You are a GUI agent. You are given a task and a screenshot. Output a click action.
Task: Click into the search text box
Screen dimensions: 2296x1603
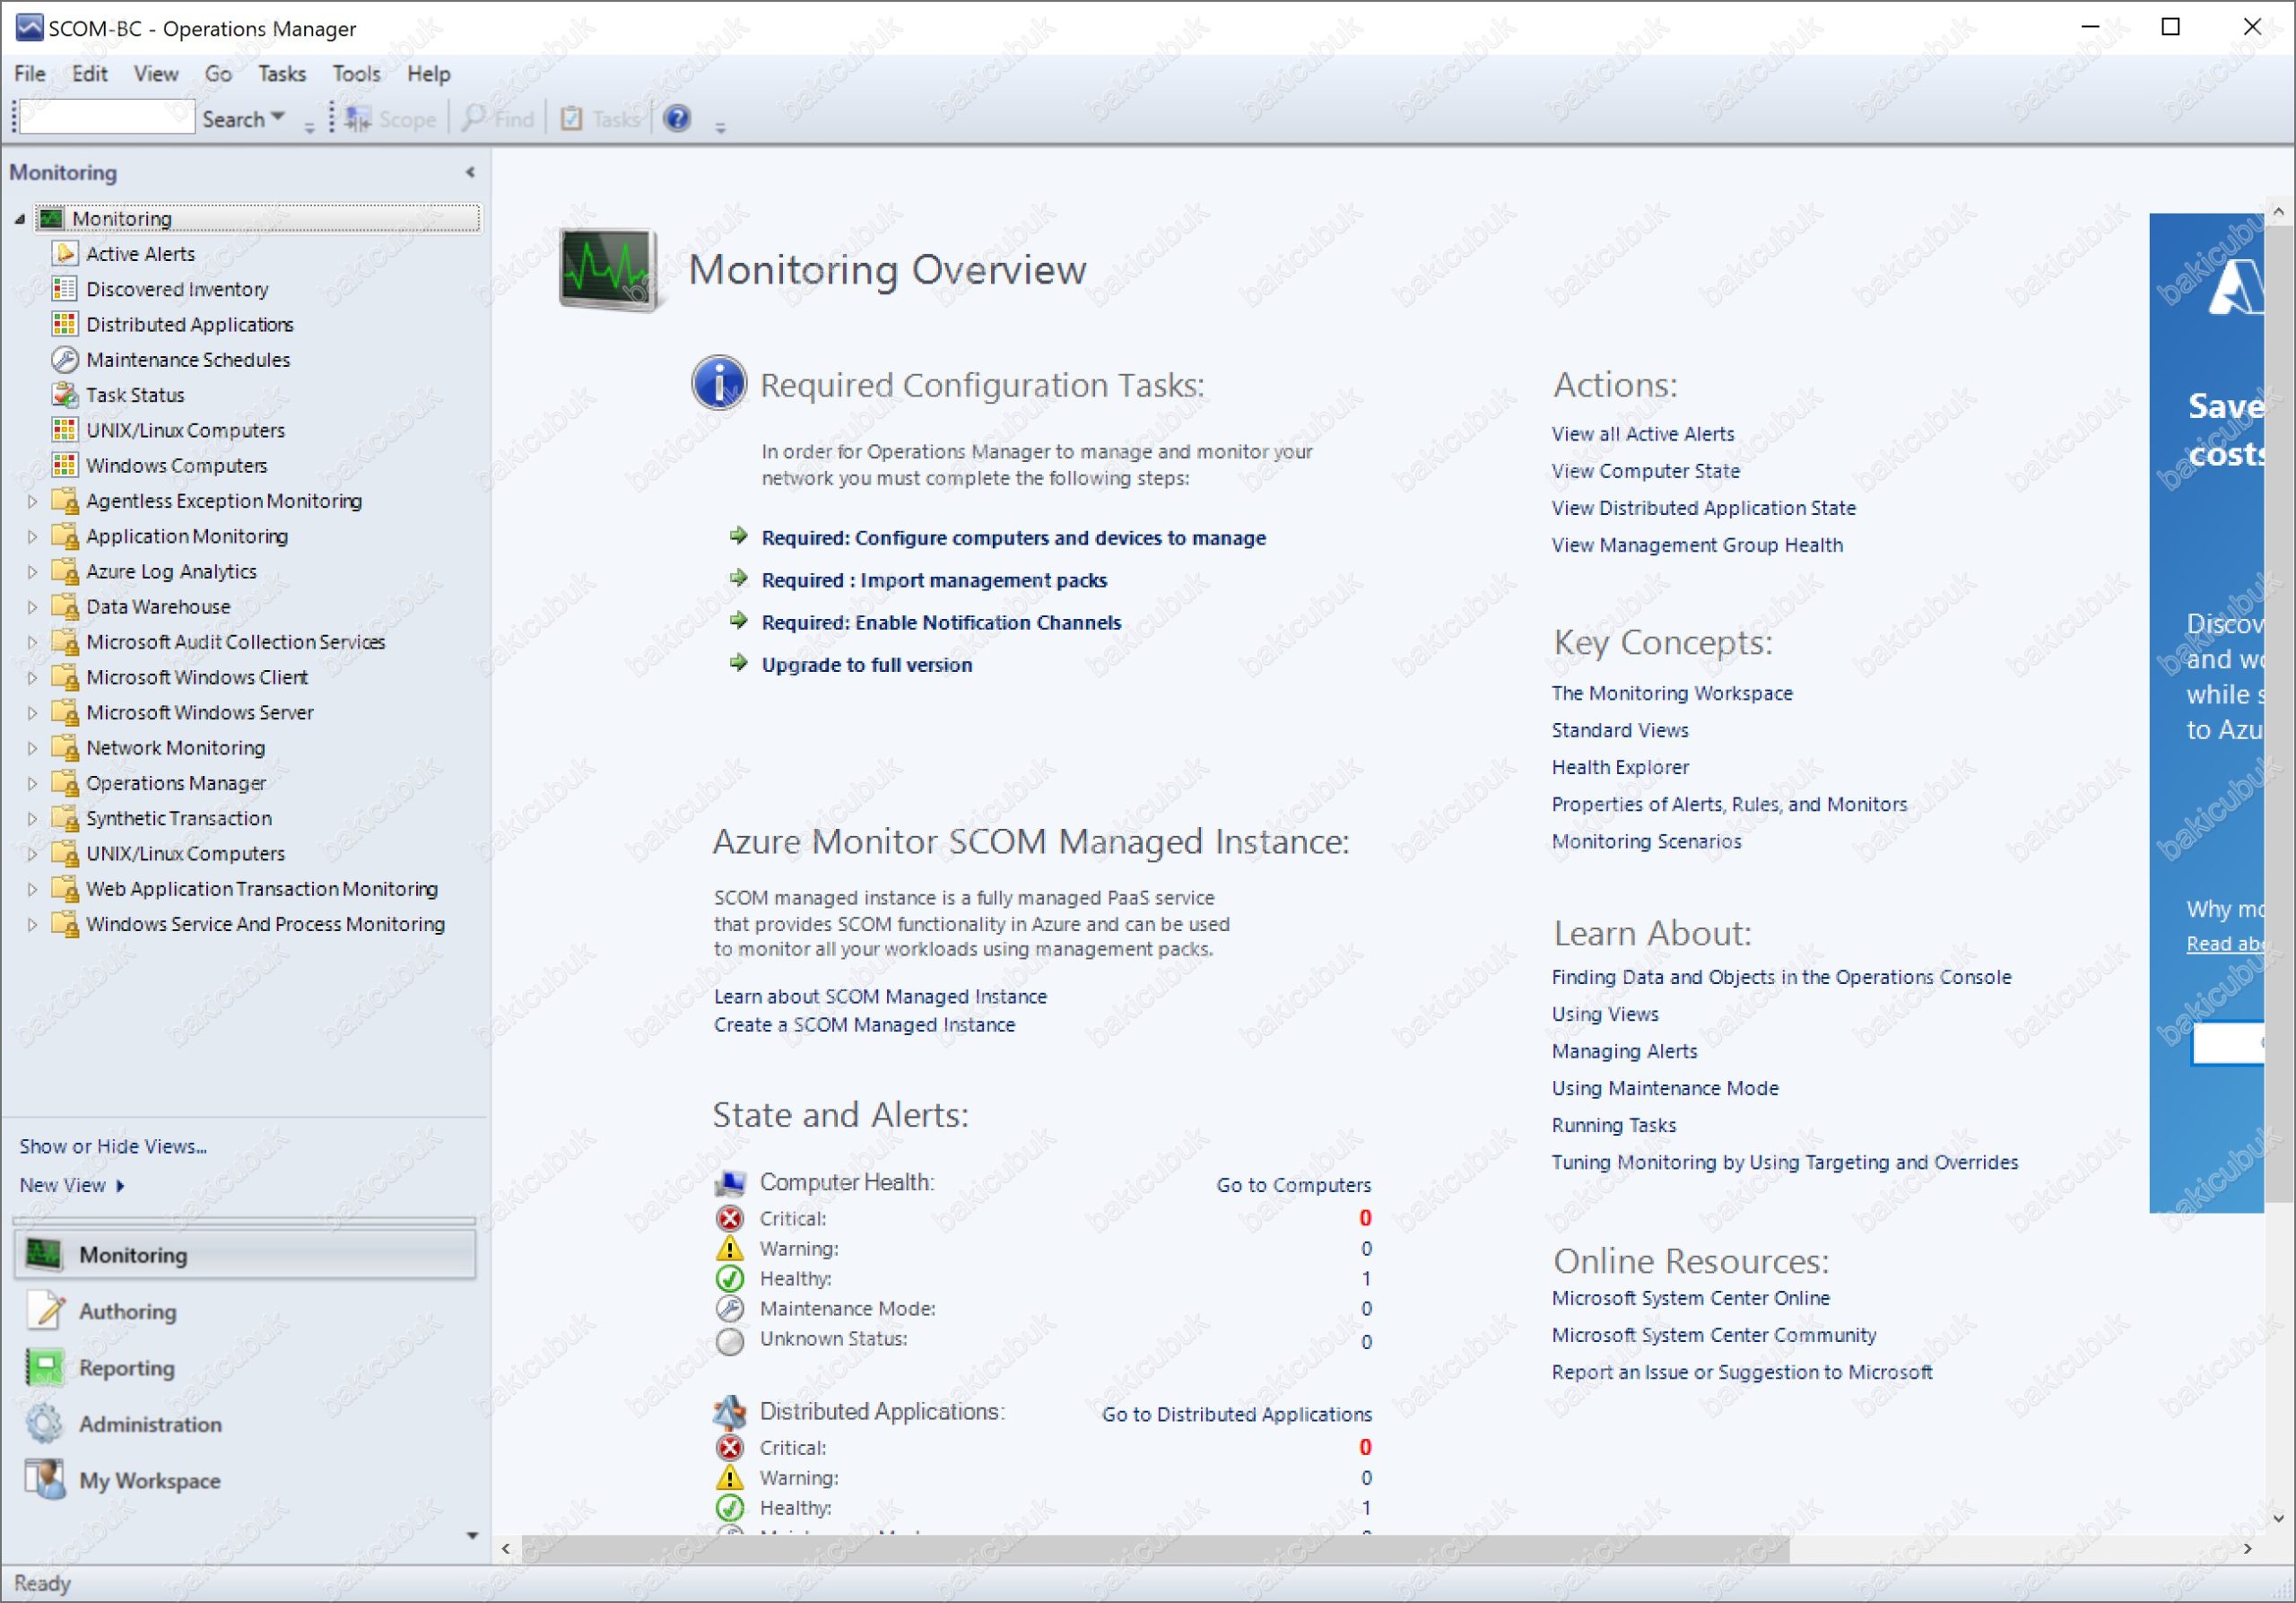click(107, 117)
